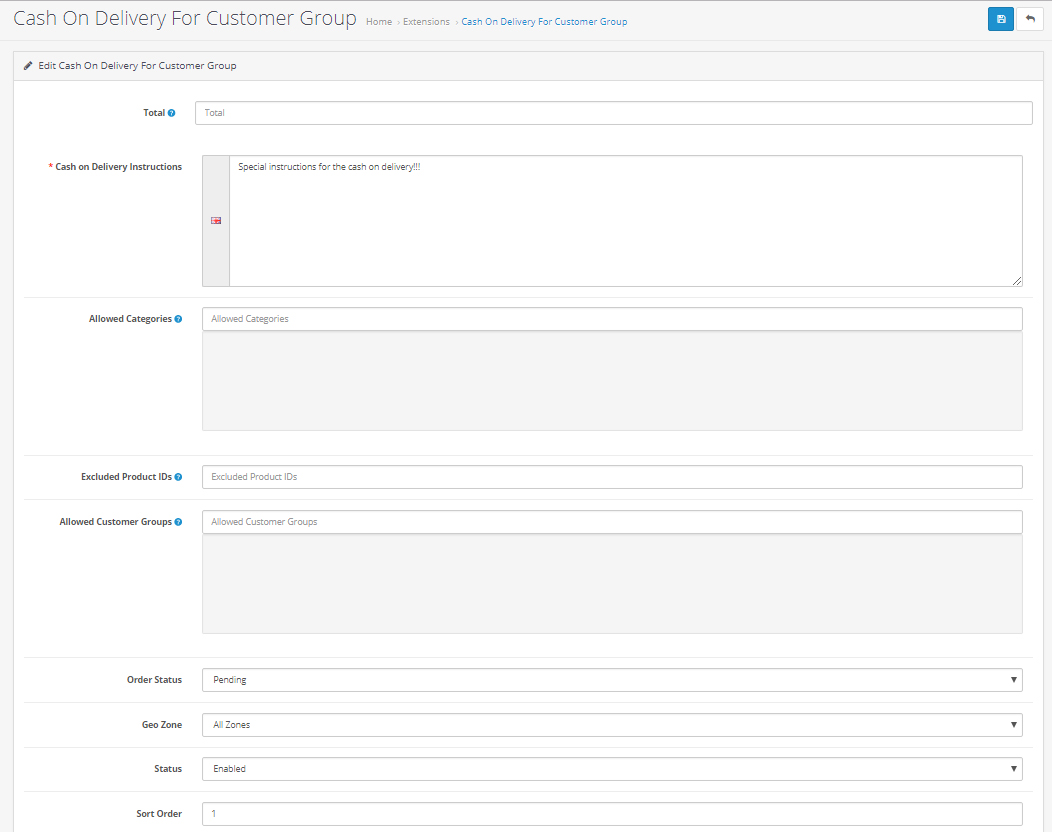
Task: Click the blue Save floppy disk icon
Action: pyautogui.click(x=1000, y=19)
